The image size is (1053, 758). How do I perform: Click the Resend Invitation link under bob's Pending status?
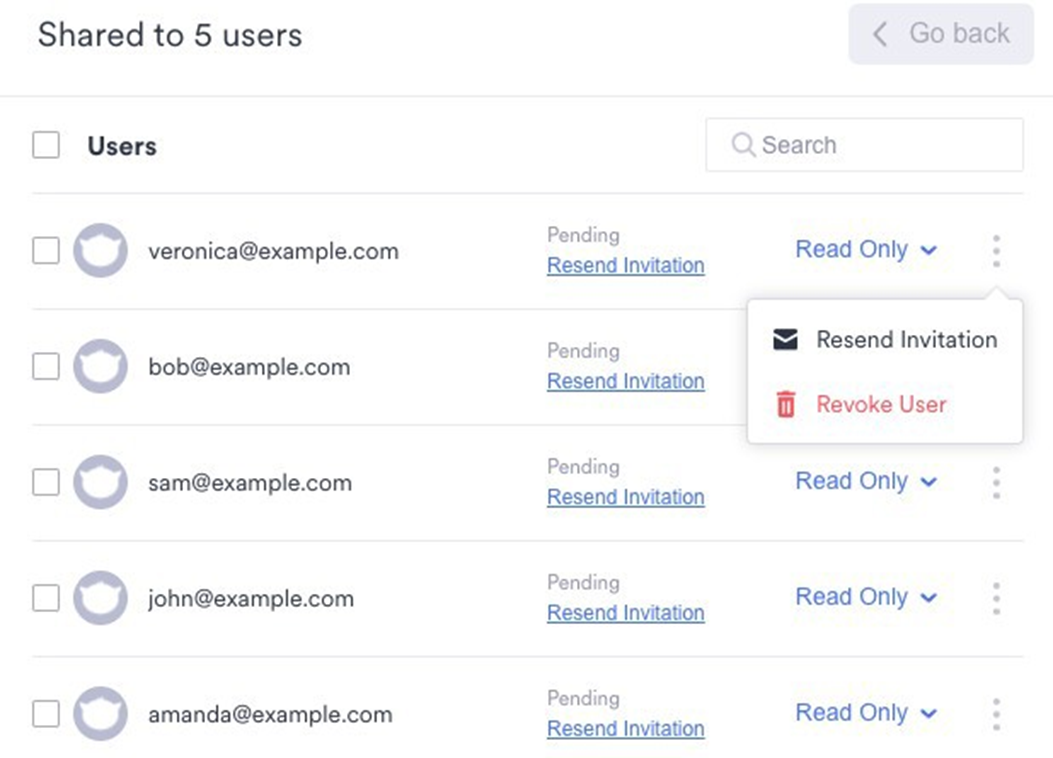click(x=625, y=381)
